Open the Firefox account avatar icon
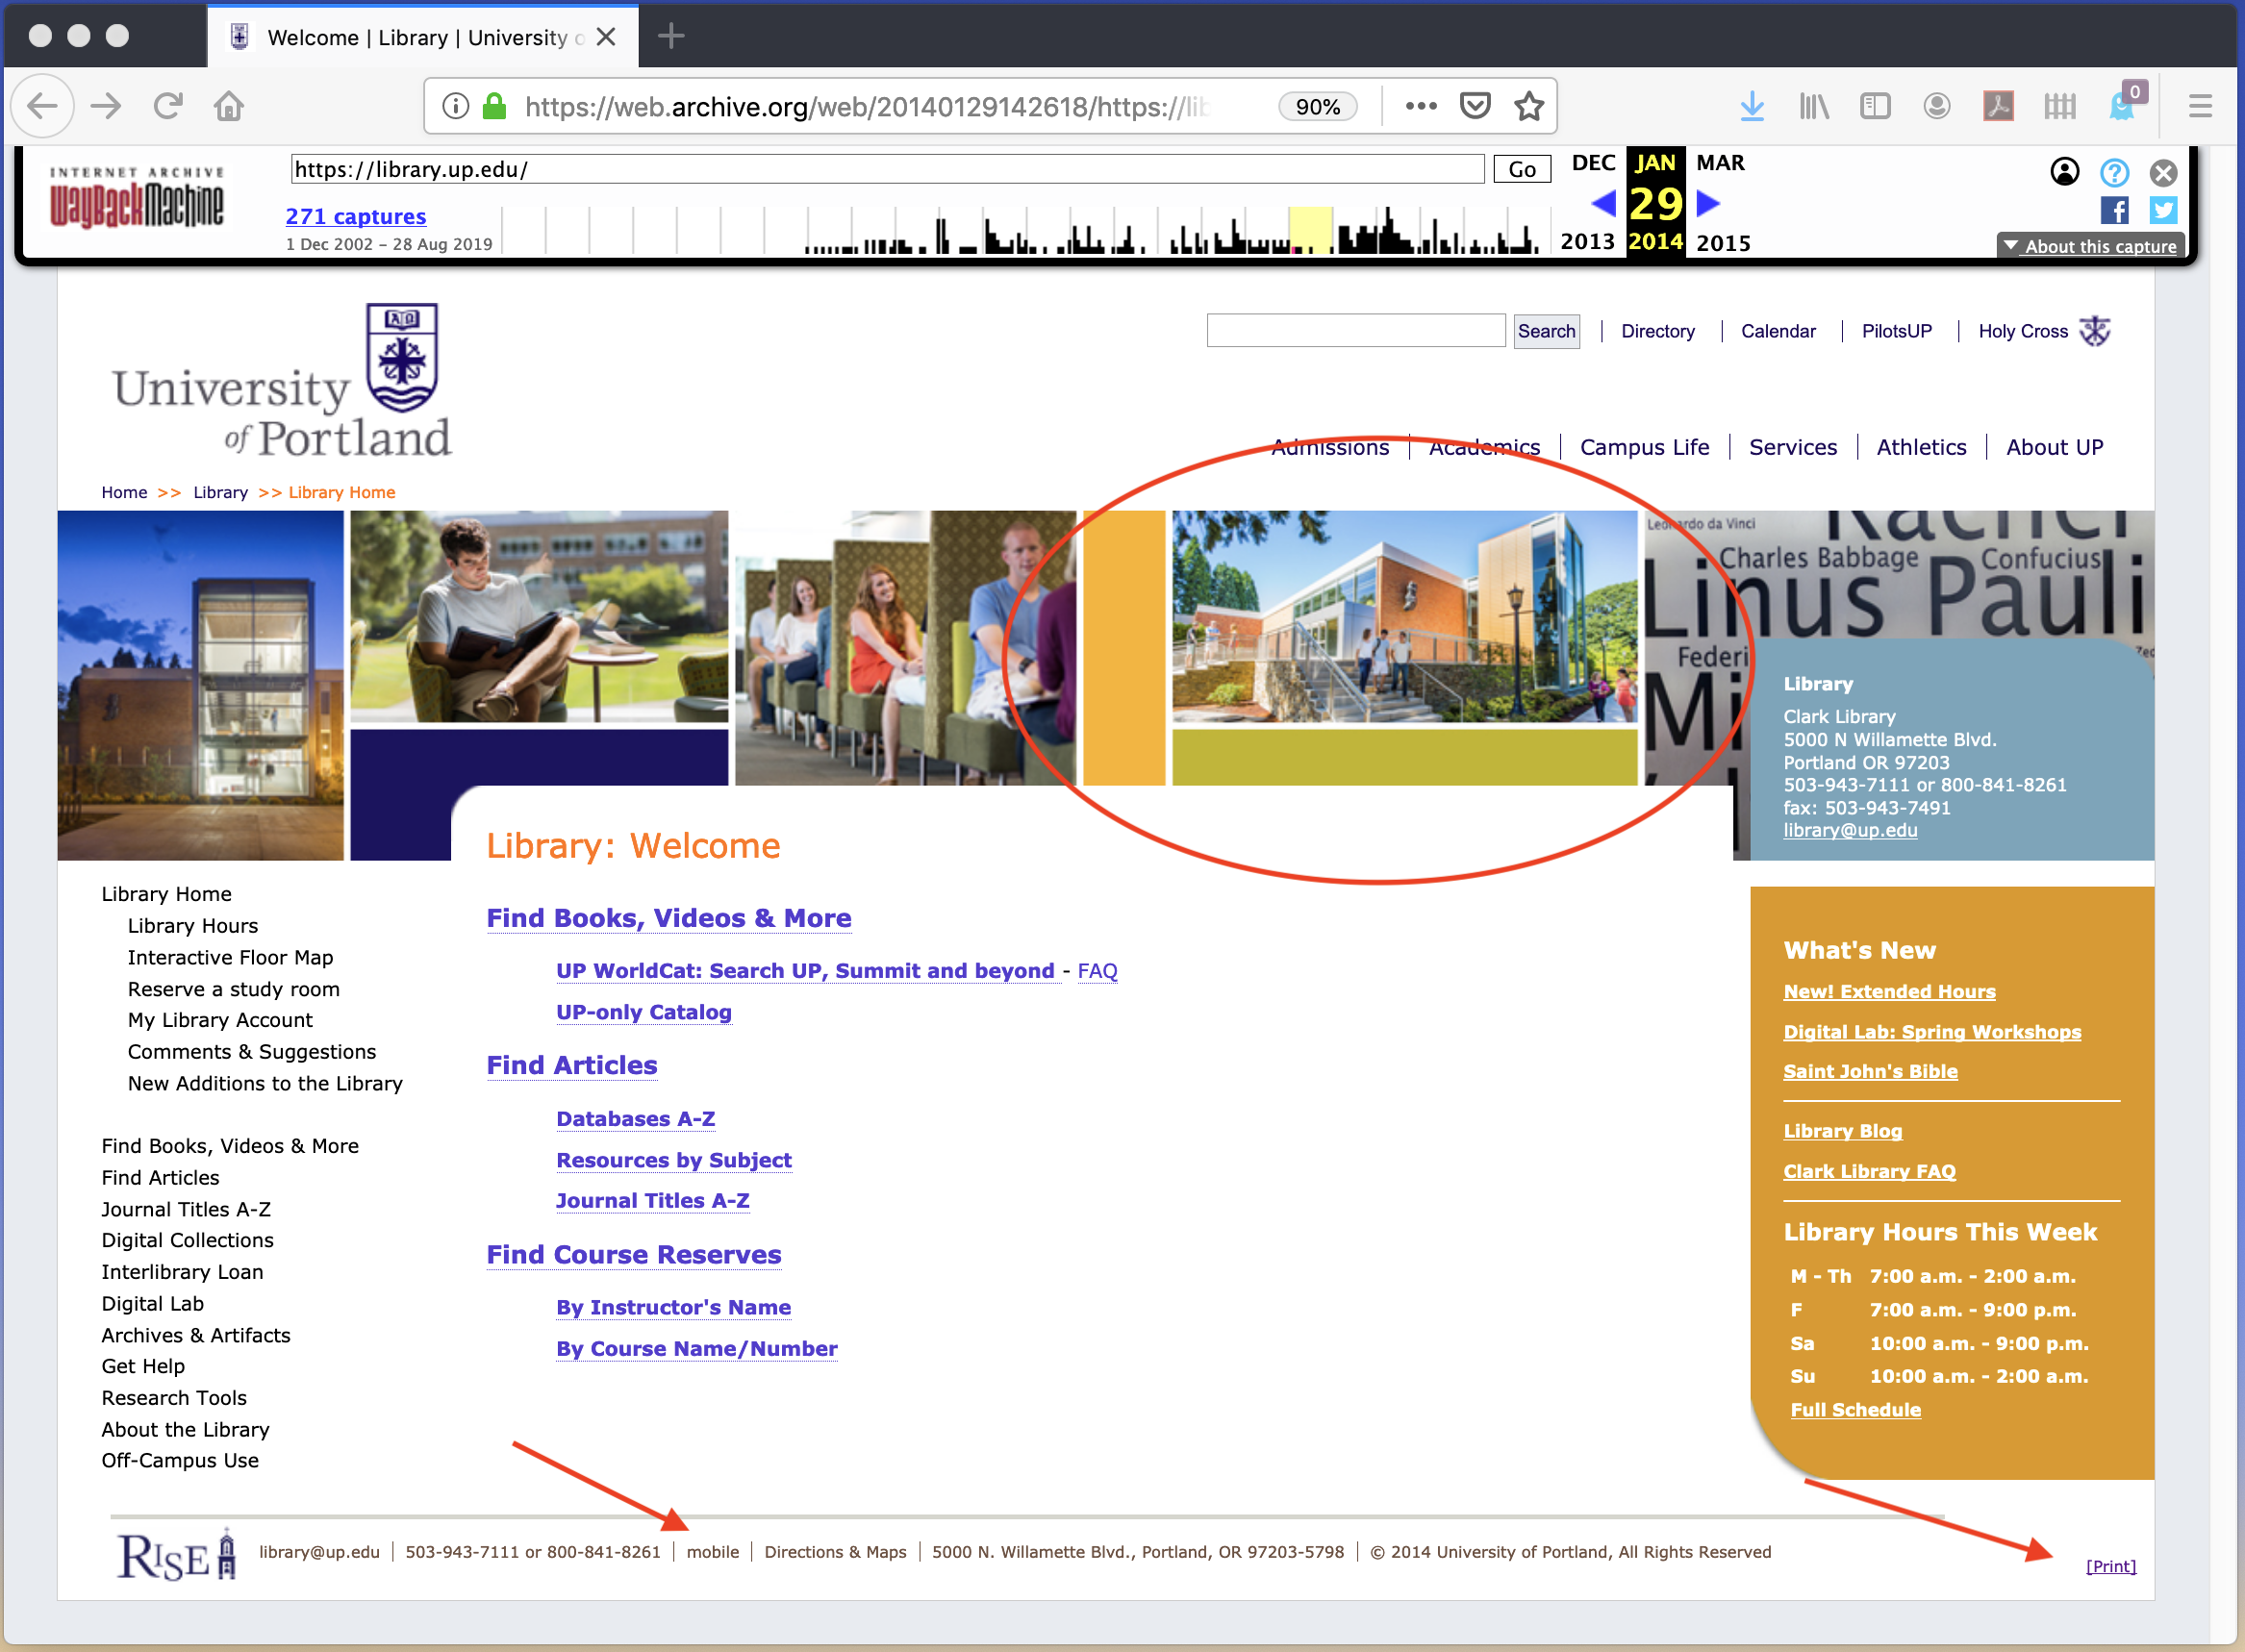Image resolution: width=2245 pixels, height=1652 pixels. tap(1937, 106)
